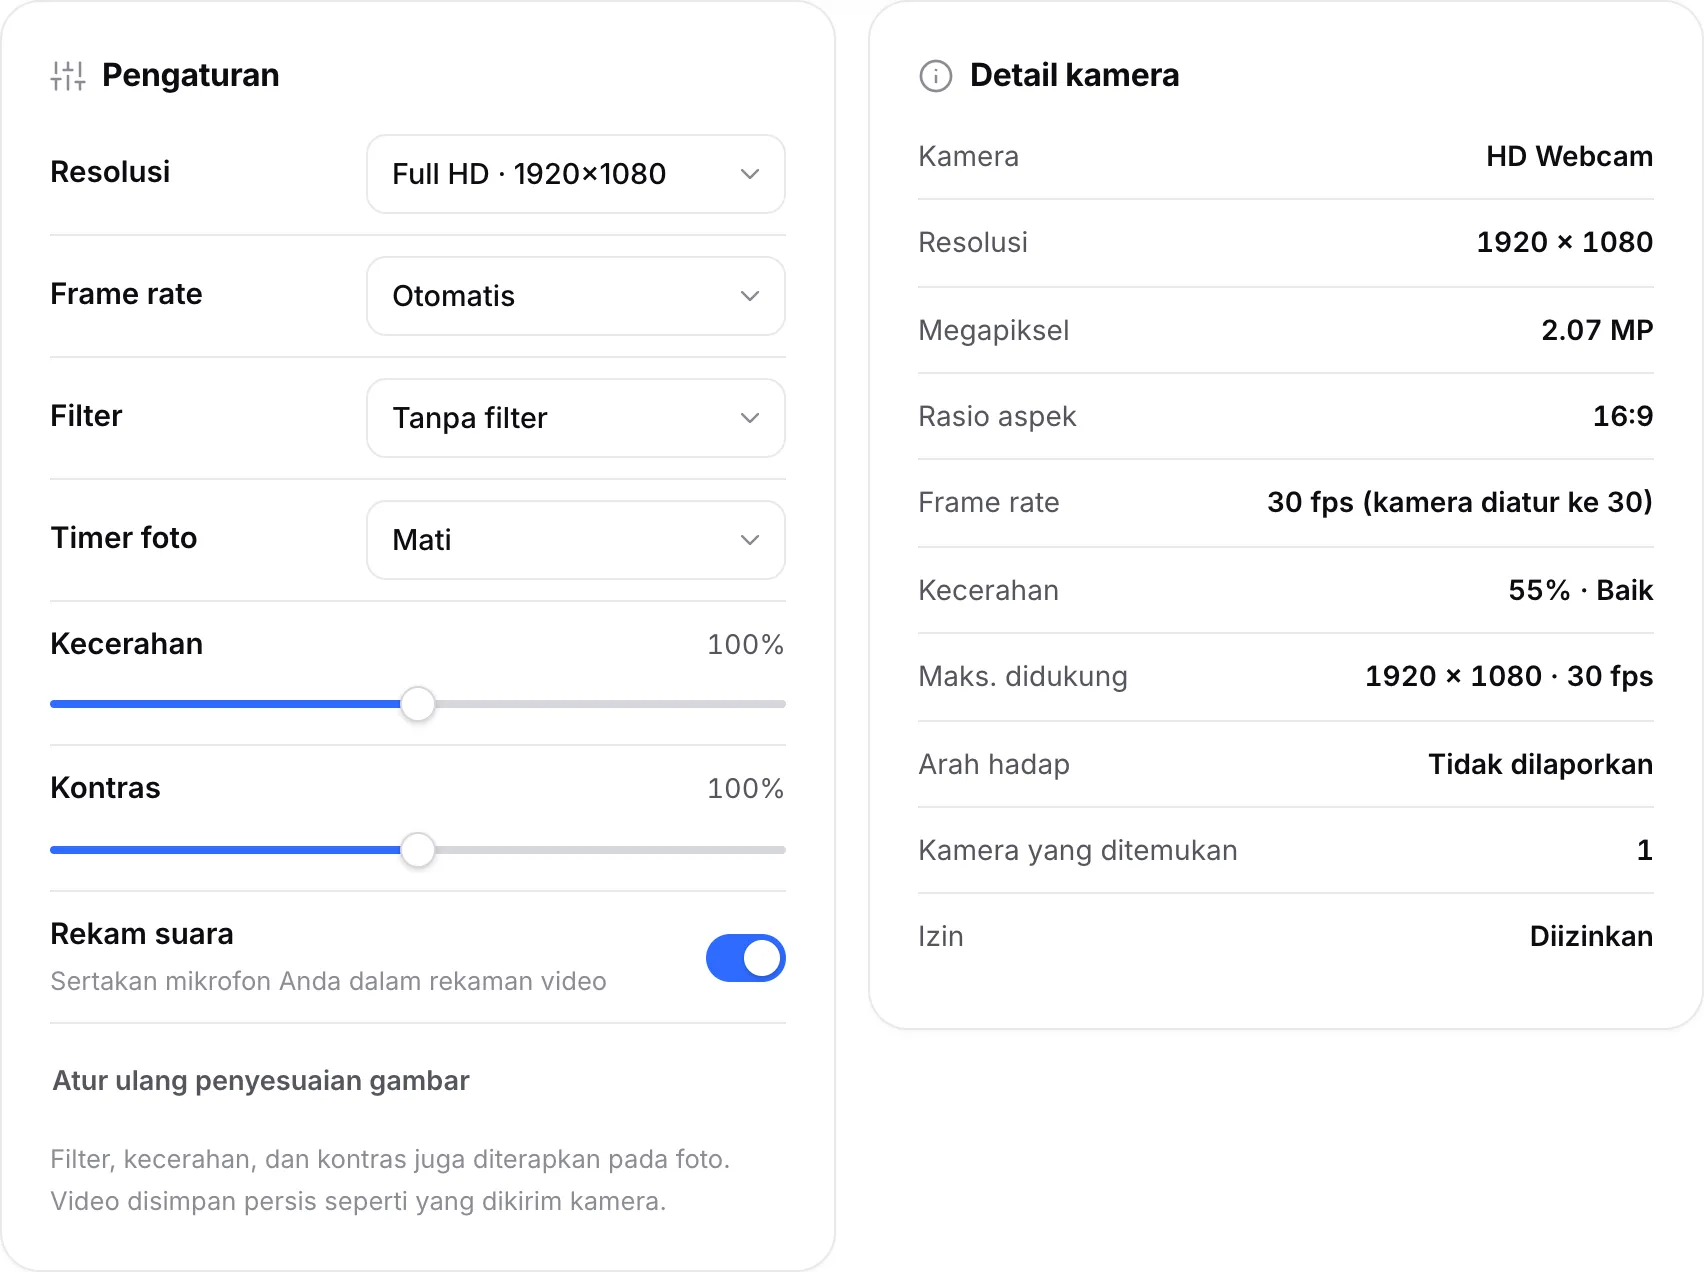Click the Maks. didukung 1920 × 1080 · 30 fps value
The image size is (1704, 1272).
[1509, 677]
